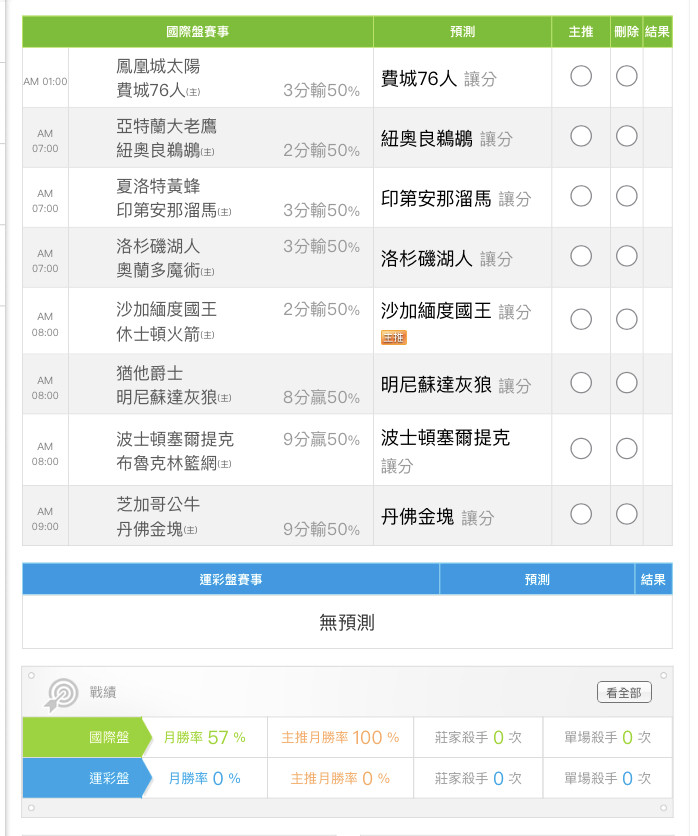Screen dimensions: 698x836
Task: Select 主推 radio for 洛杉磯湖人 prediction
Action: pos(581,256)
